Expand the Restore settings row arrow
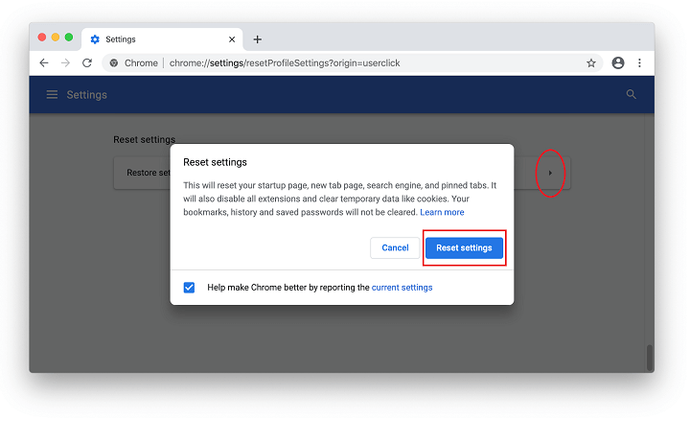Screen dimensions: 690x422 click(x=550, y=173)
